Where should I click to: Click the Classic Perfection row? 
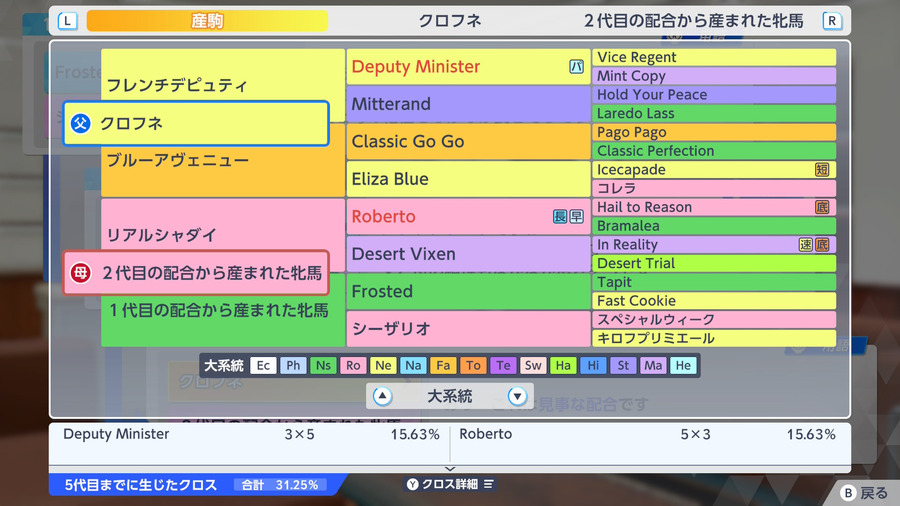[x=714, y=151]
